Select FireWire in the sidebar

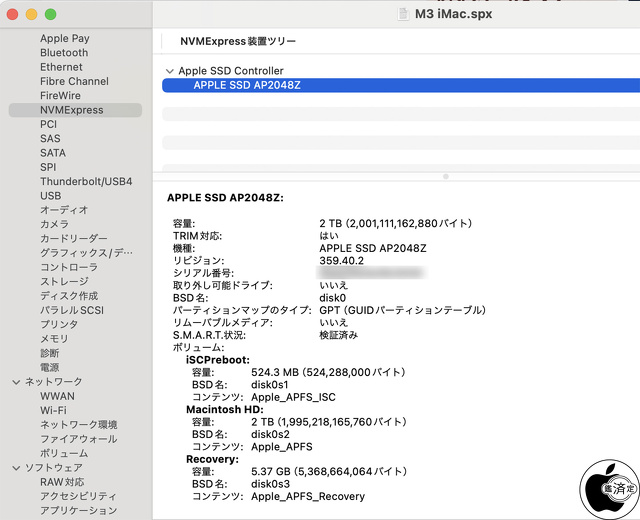point(60,96)
